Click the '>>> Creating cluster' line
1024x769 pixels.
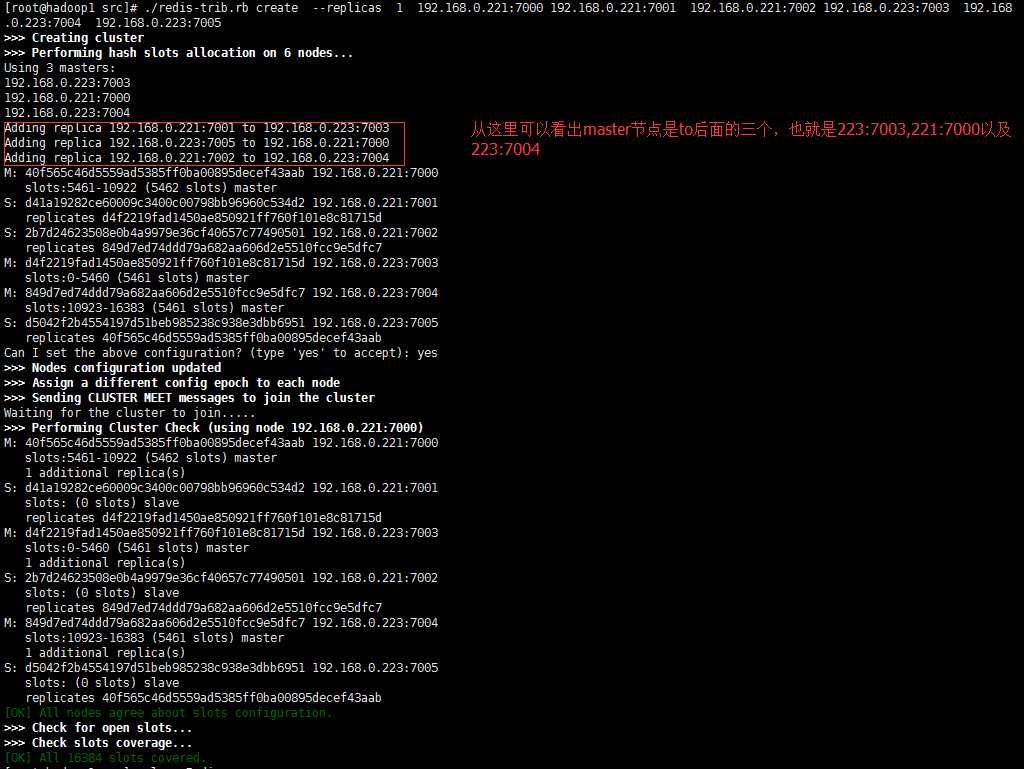point(74,38)
